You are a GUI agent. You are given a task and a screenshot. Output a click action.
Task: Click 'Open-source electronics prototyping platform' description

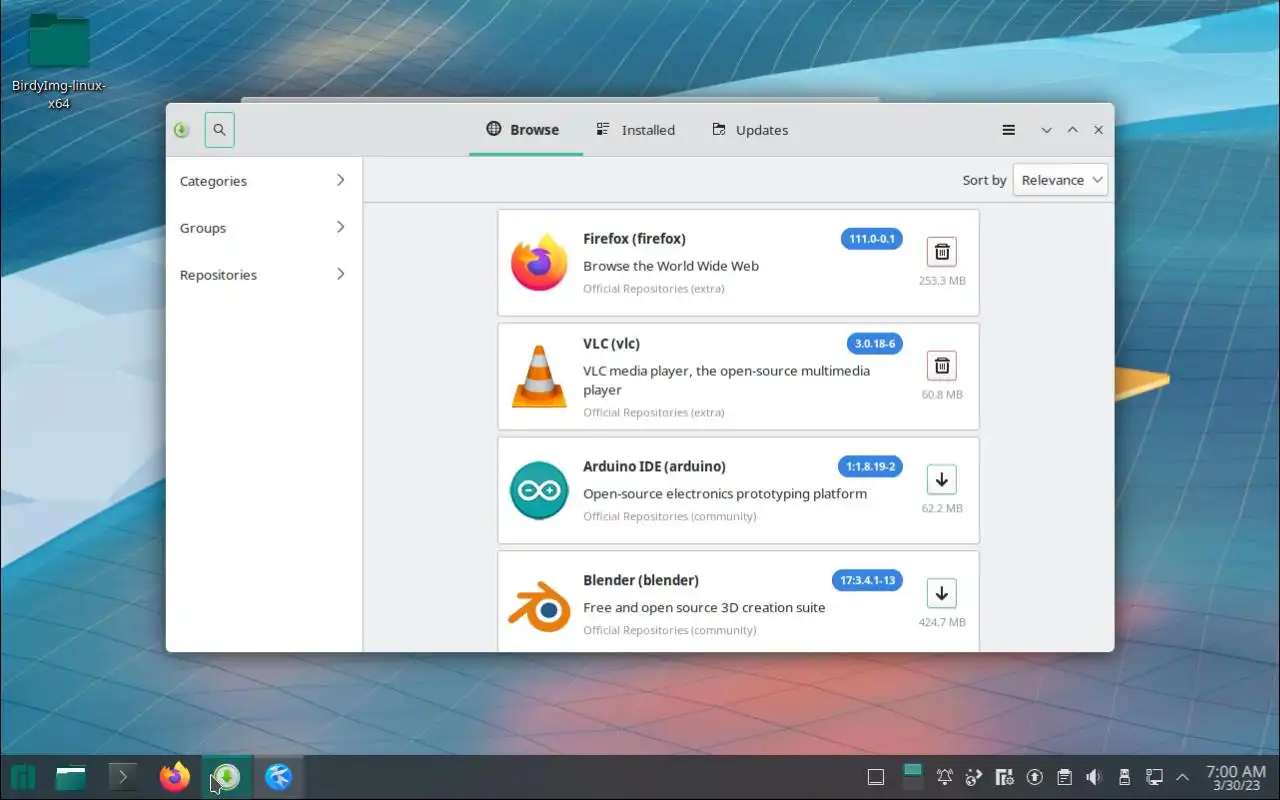(x=725, y=494)
